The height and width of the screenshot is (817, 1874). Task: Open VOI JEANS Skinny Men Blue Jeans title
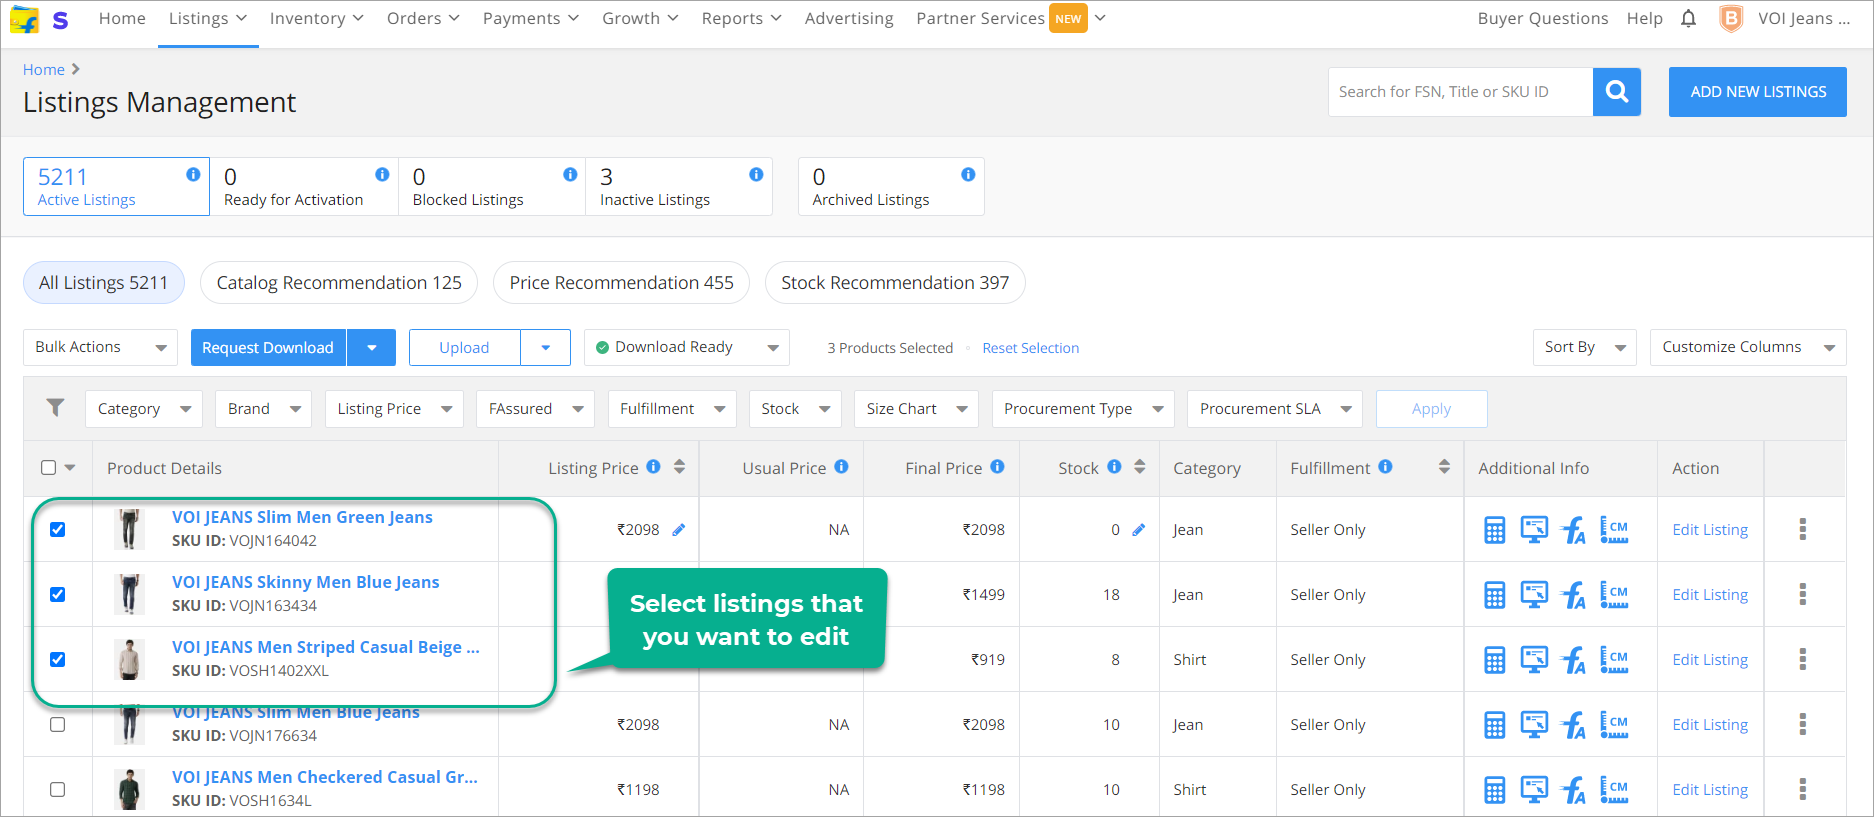point(306,582)
